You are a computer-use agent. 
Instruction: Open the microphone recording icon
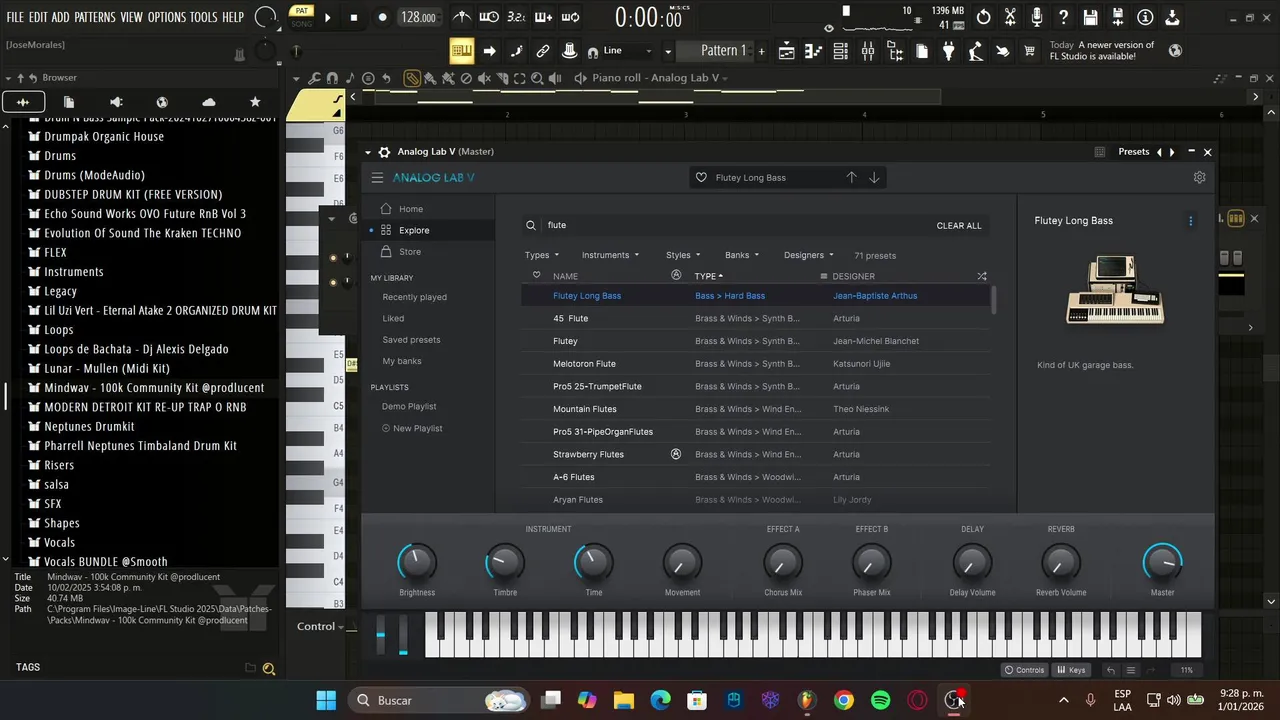pos(1037,17)
